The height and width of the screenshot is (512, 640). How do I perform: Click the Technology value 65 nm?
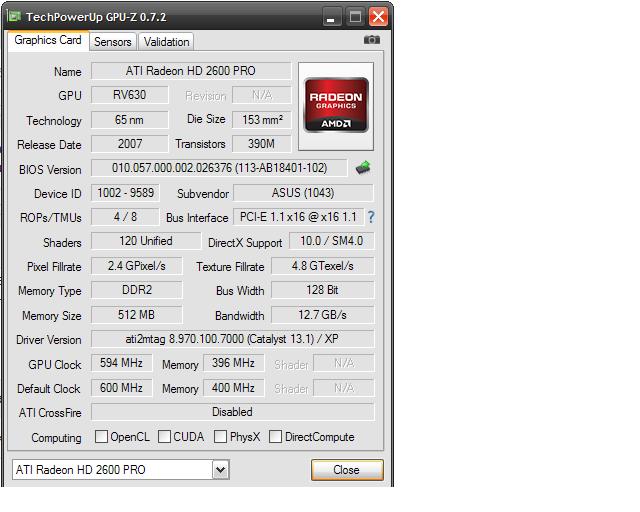pos(130,120)
